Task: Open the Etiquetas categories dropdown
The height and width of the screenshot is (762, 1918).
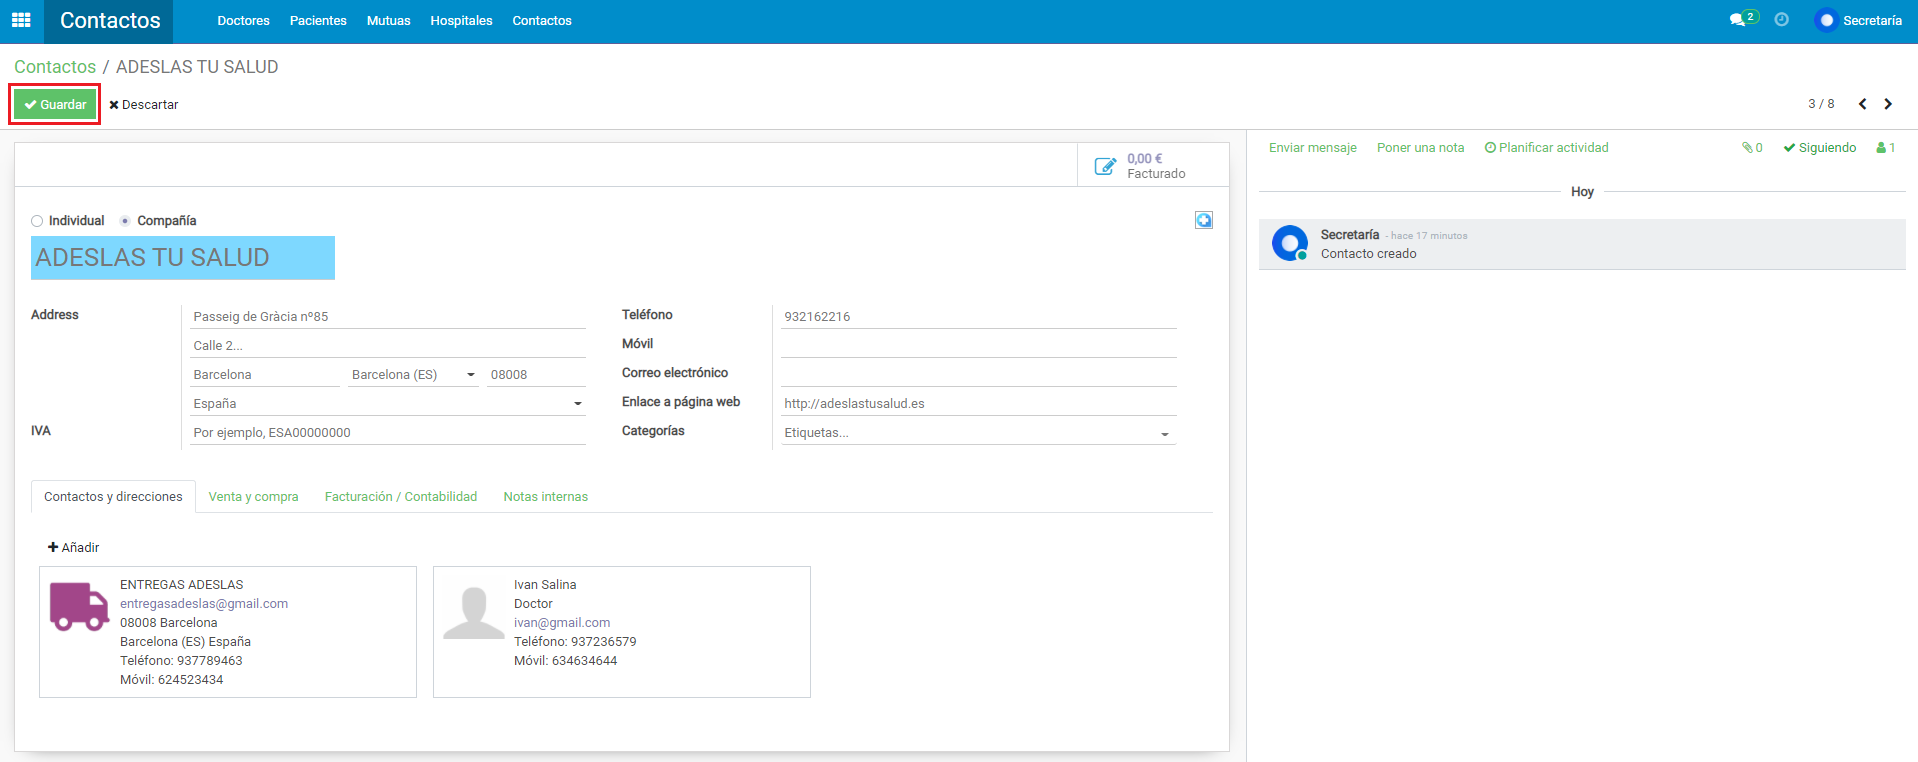Action: coord(978,433)
